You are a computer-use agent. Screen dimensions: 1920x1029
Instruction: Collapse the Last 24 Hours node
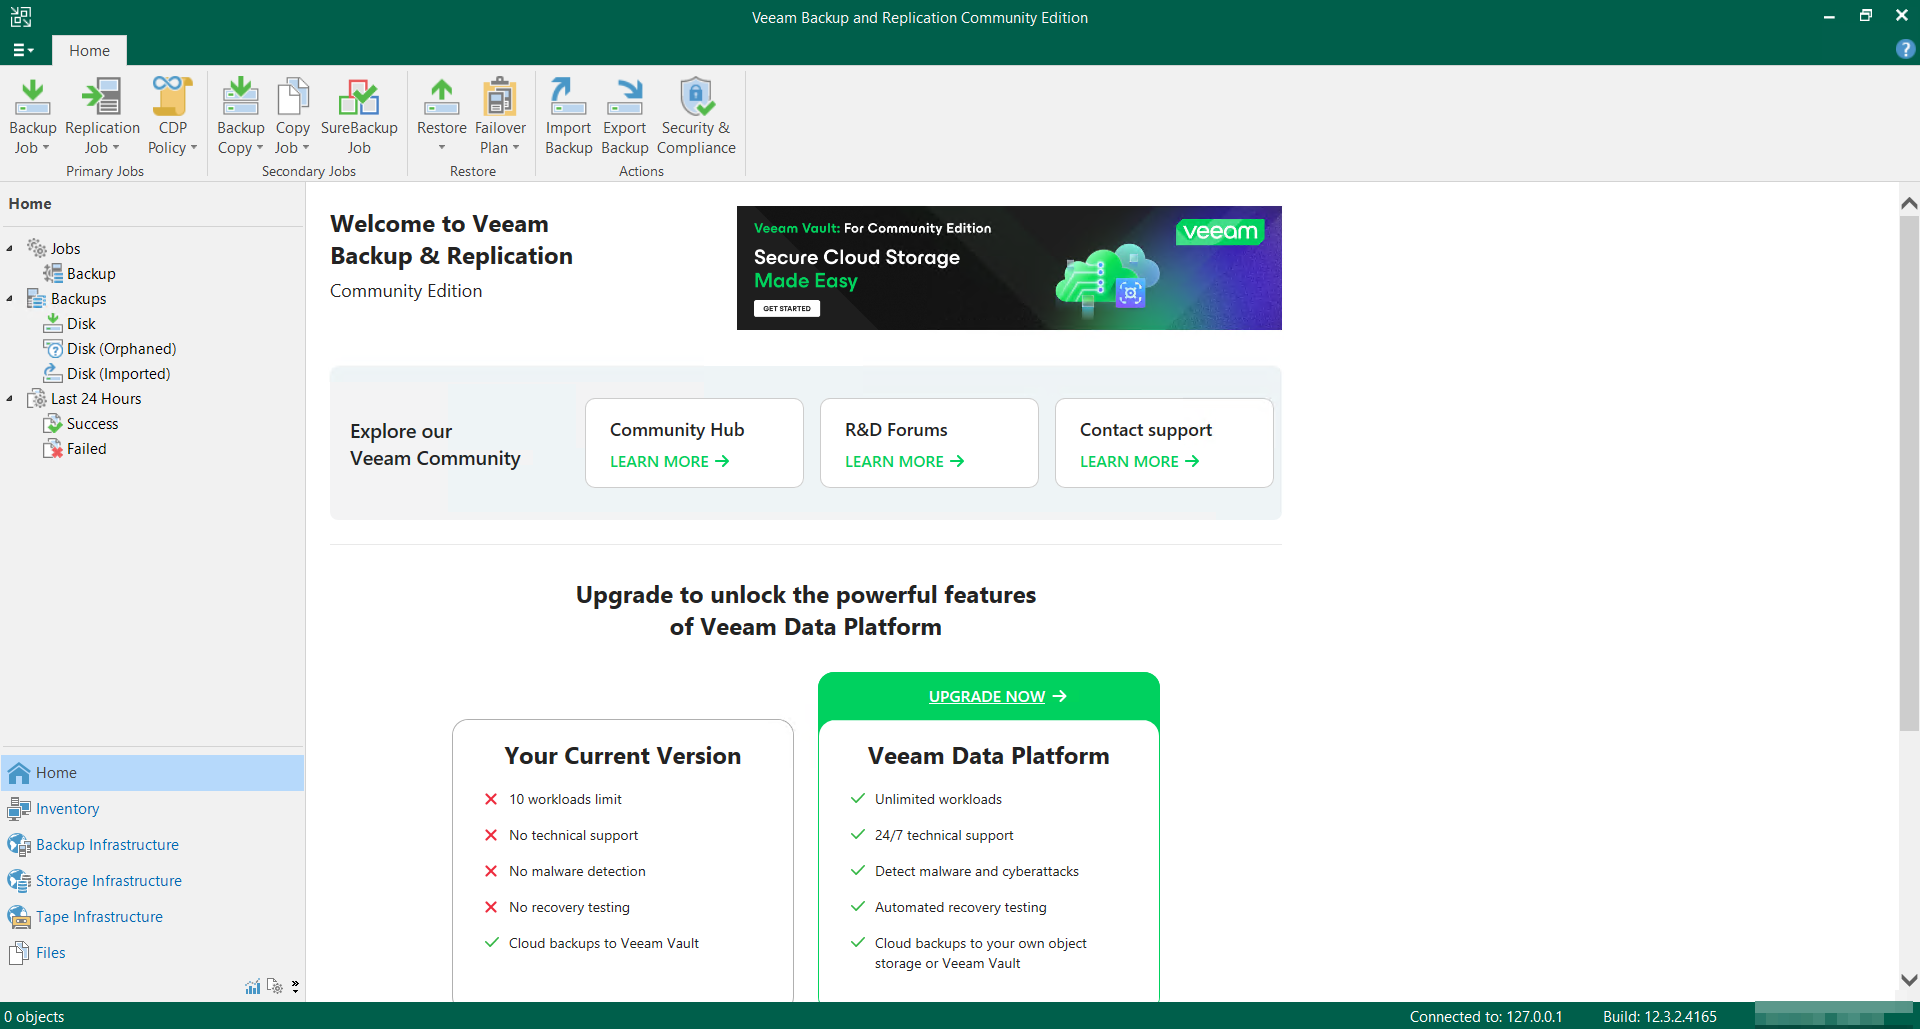tap(10, 398)
